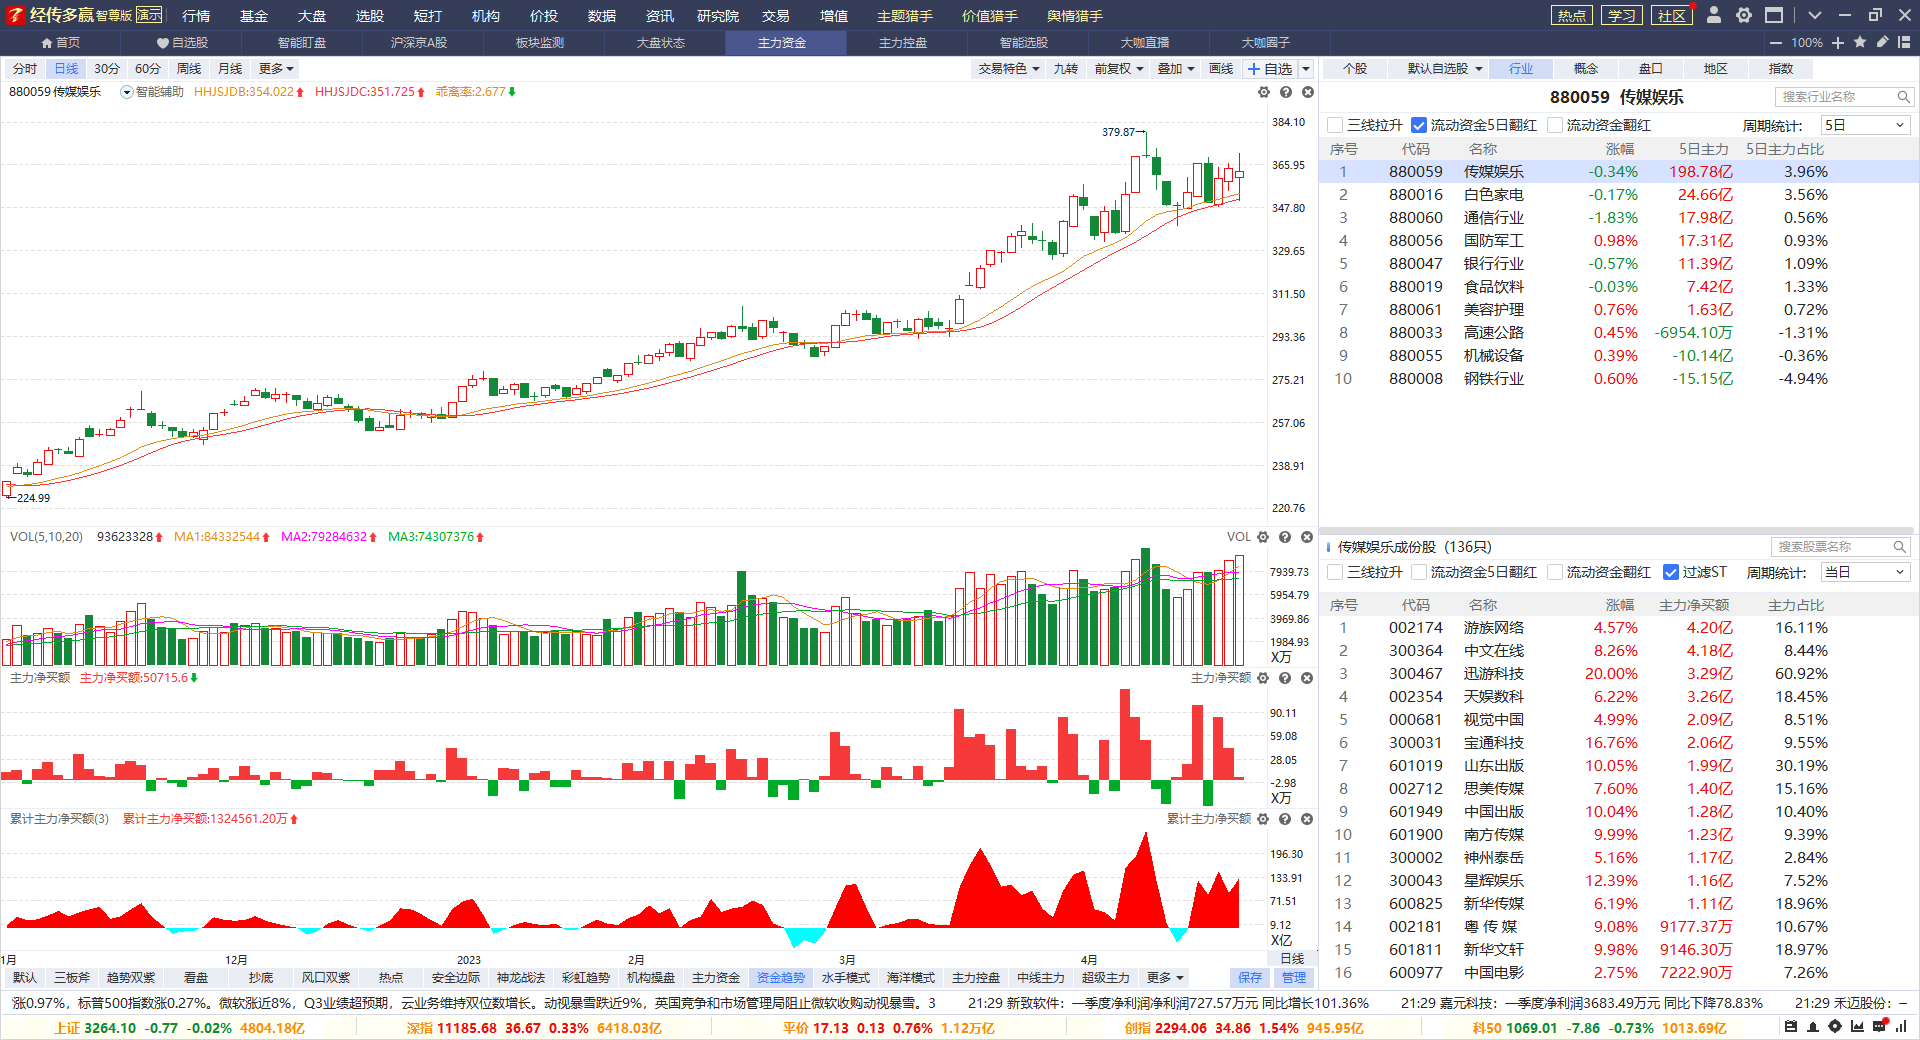Expand the 交易特色 dropdown
The width and height of the screenshot is (1920, 1040).
pos(1008,69)
